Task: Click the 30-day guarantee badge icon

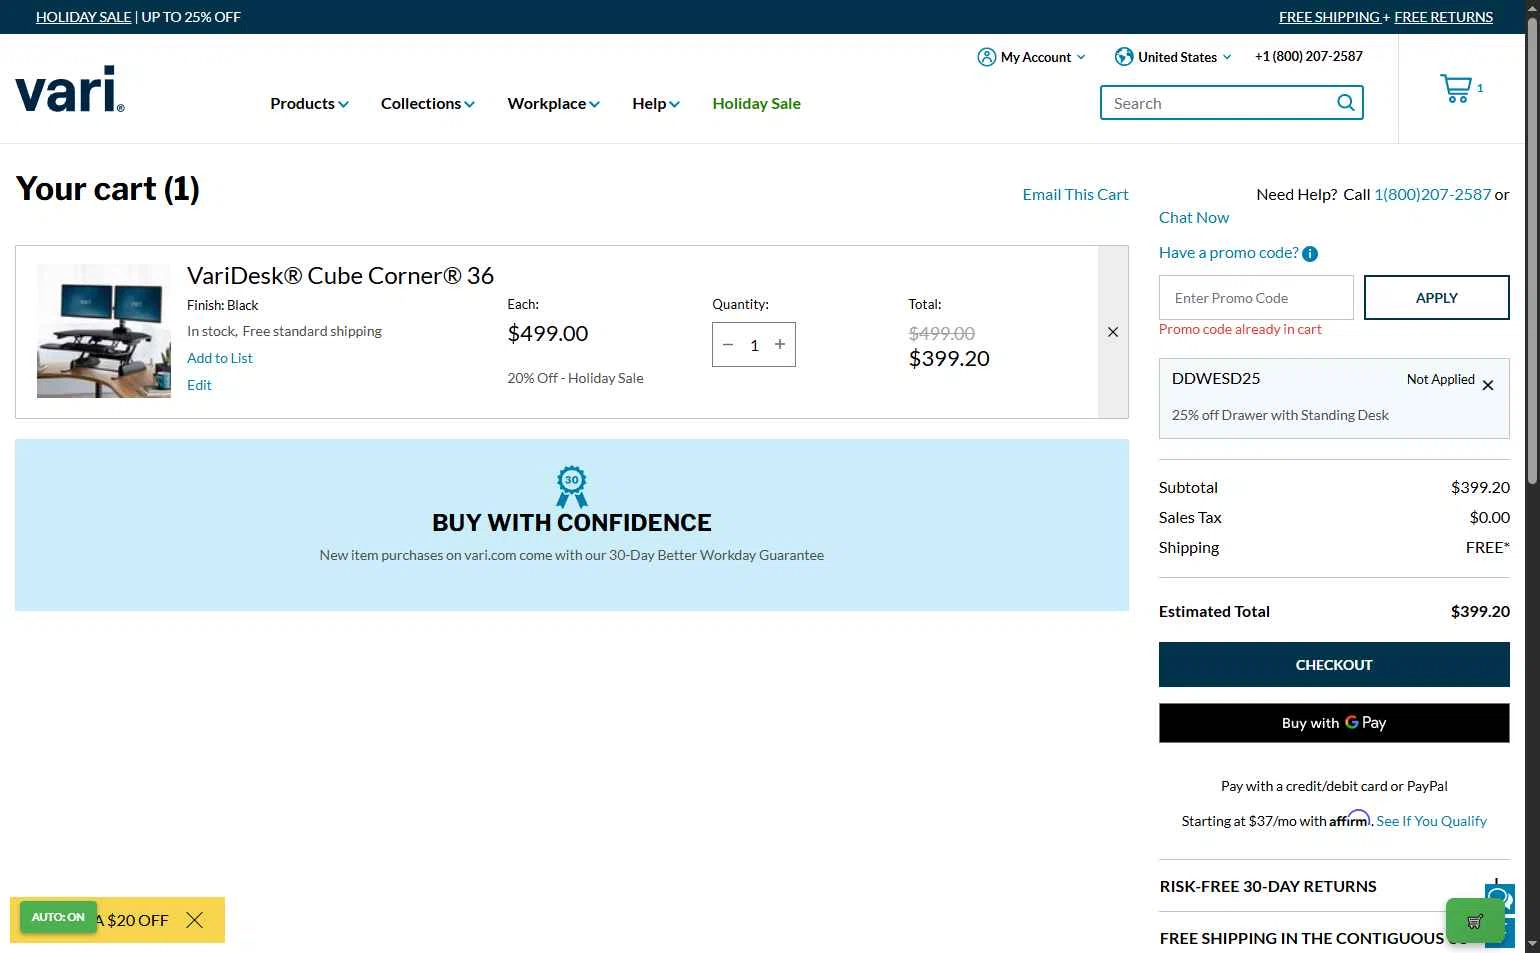Action: (572, 487)
